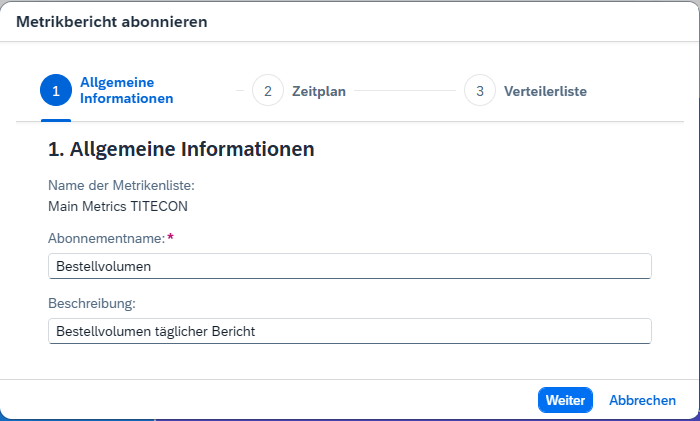Go to the Zeitplan wizard step

pyautogui.click(x=319, y=91)
